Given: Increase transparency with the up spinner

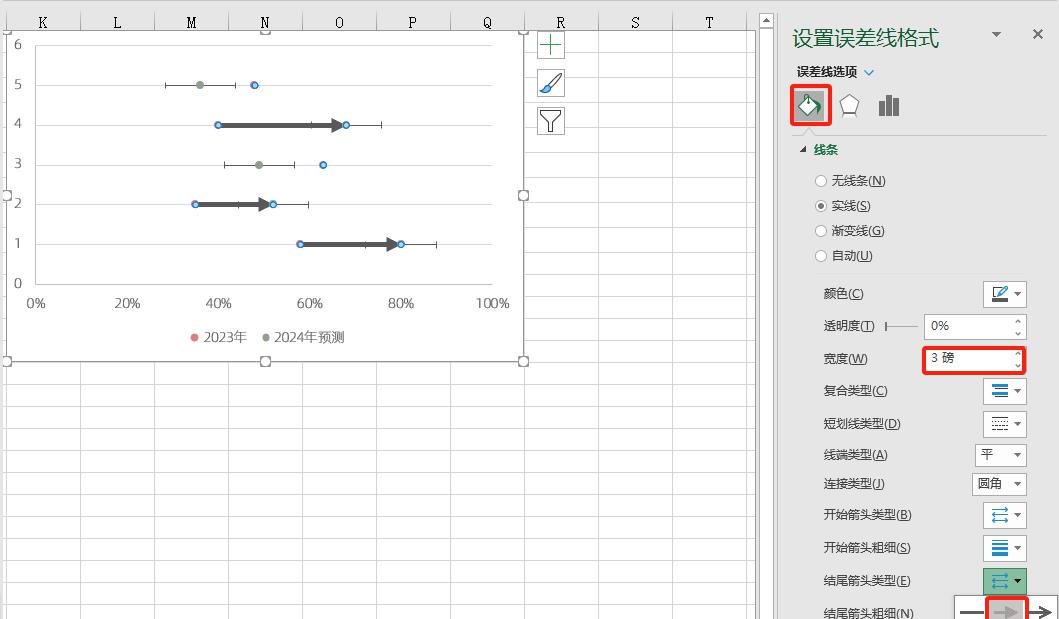Looking at the screenshot, I should click(x=1018, y=321).
